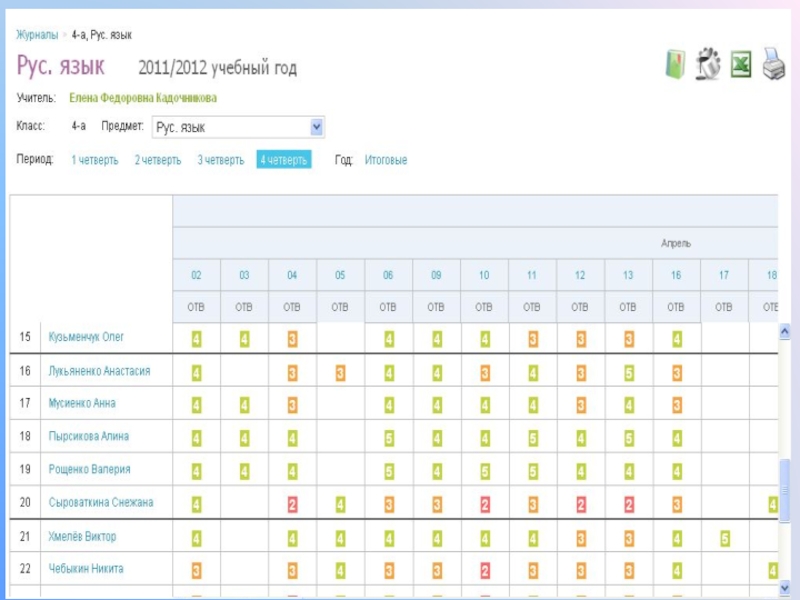Open teacher Елена Федоровна Кадочникова profile
The width and height of the screenshot is (800, 600).
[x=143, y=98]
